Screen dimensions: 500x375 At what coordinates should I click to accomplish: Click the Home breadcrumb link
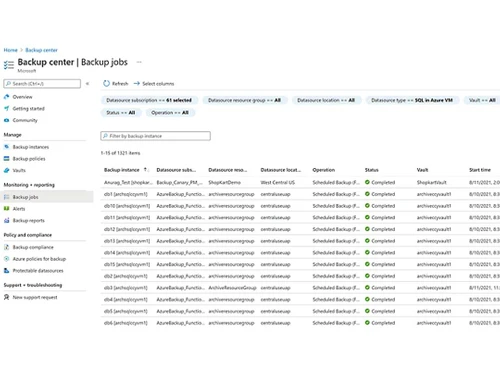pyautogui.click(x=10, y=50)
